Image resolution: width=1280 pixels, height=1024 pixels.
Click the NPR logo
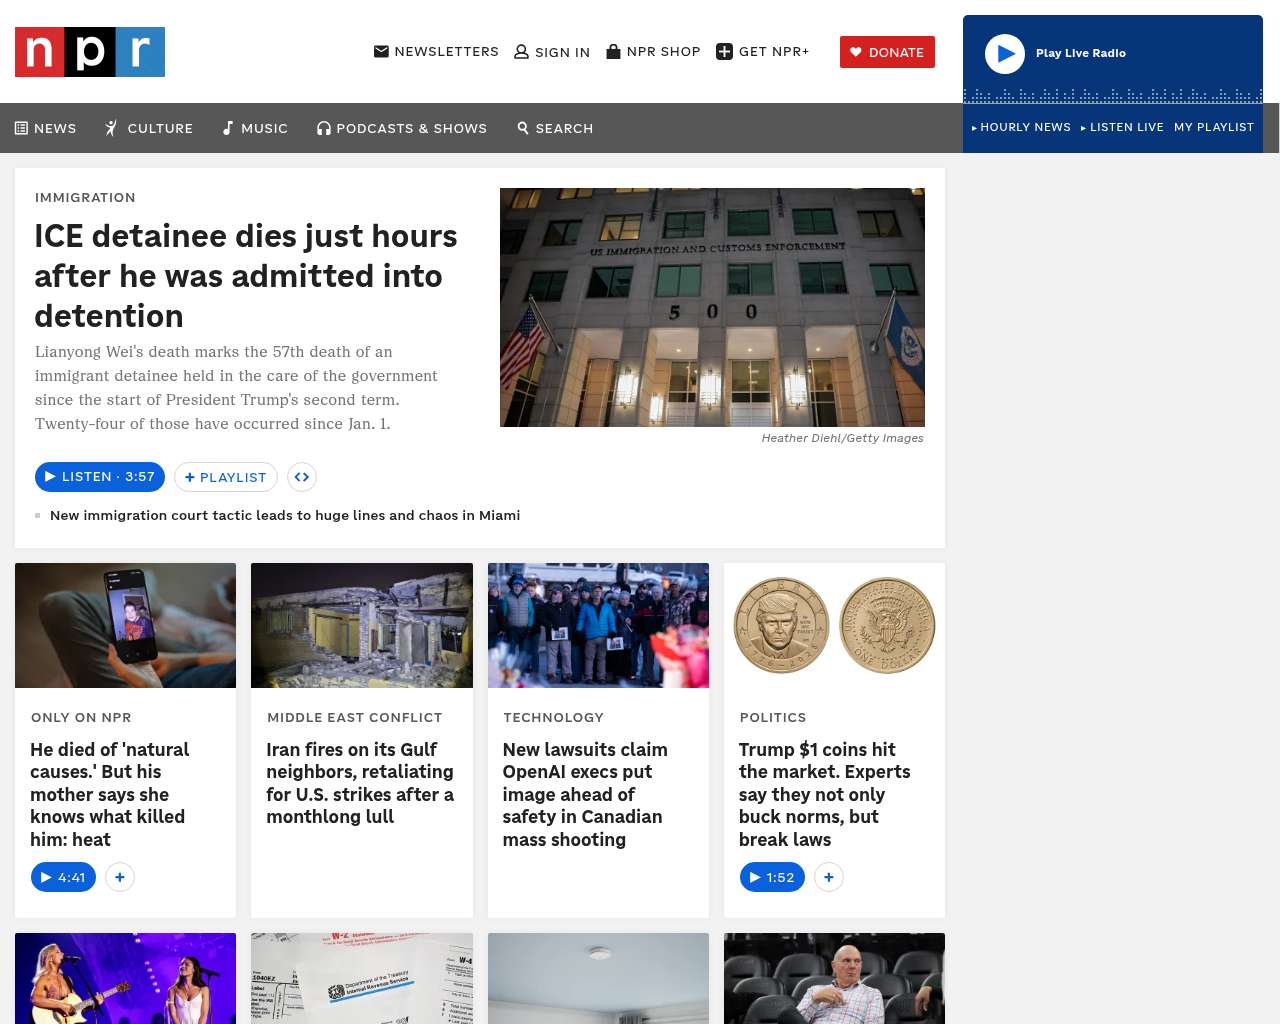[x=90, y=52]
